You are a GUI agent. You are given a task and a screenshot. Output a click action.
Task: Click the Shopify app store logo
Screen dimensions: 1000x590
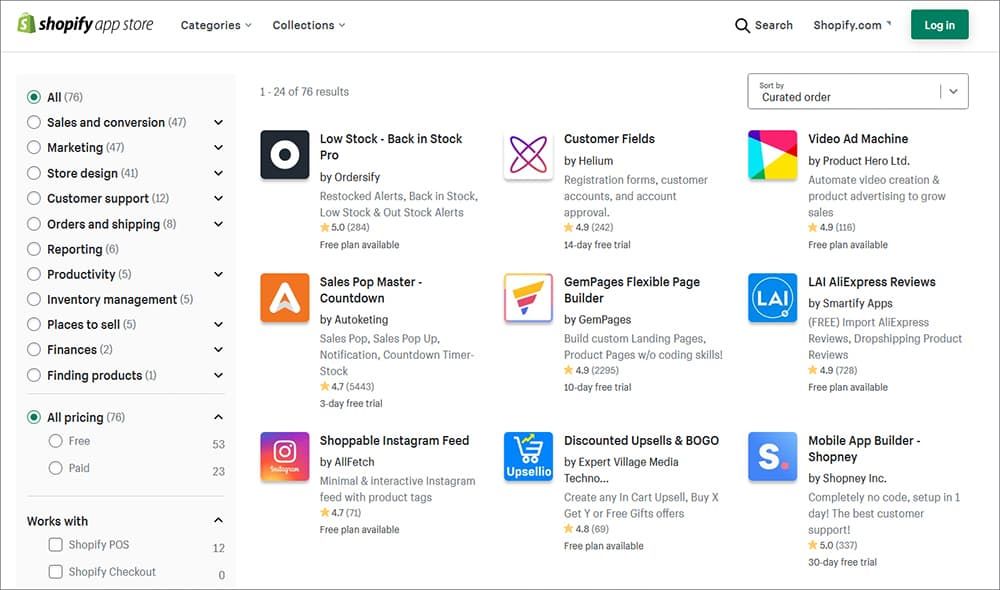[85, 24]
